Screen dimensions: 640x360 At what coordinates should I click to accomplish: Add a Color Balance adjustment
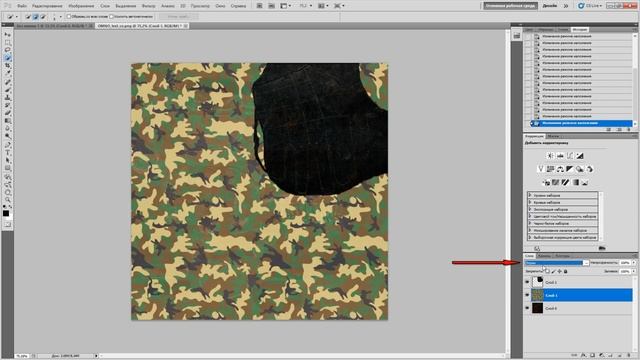click(560, 169)
